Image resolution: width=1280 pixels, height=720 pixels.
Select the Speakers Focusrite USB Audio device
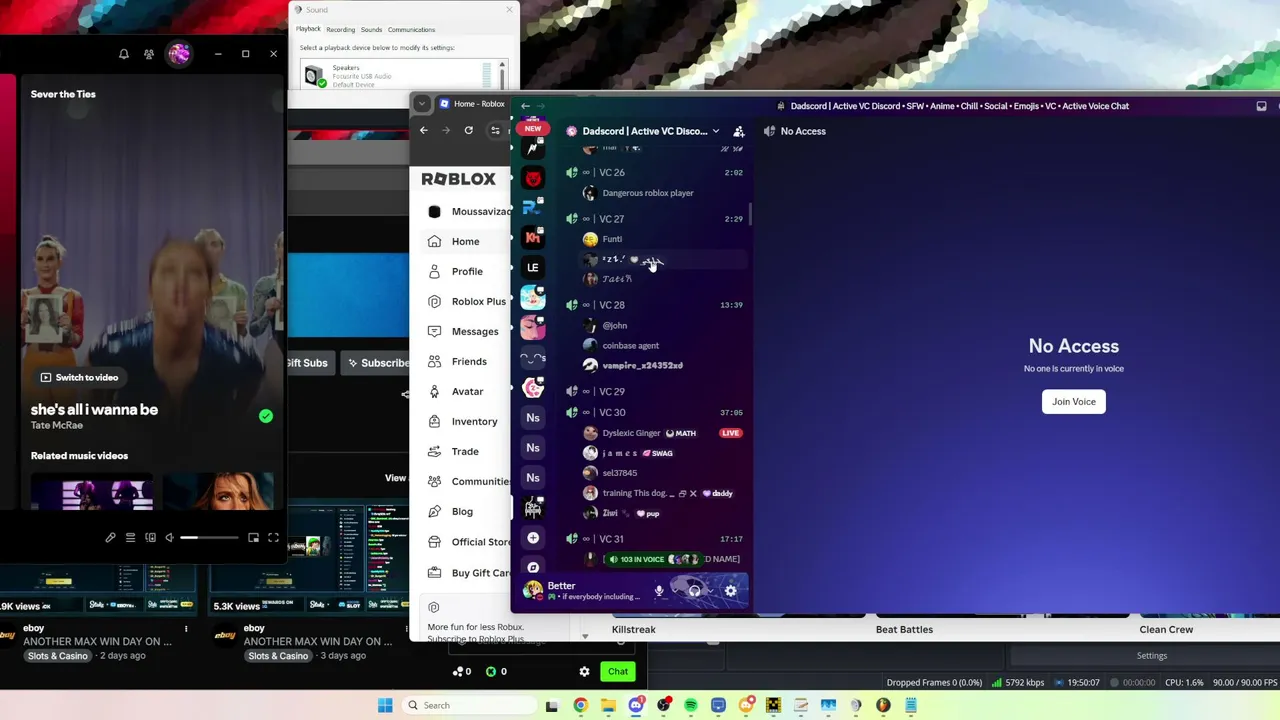coord(397,76)
